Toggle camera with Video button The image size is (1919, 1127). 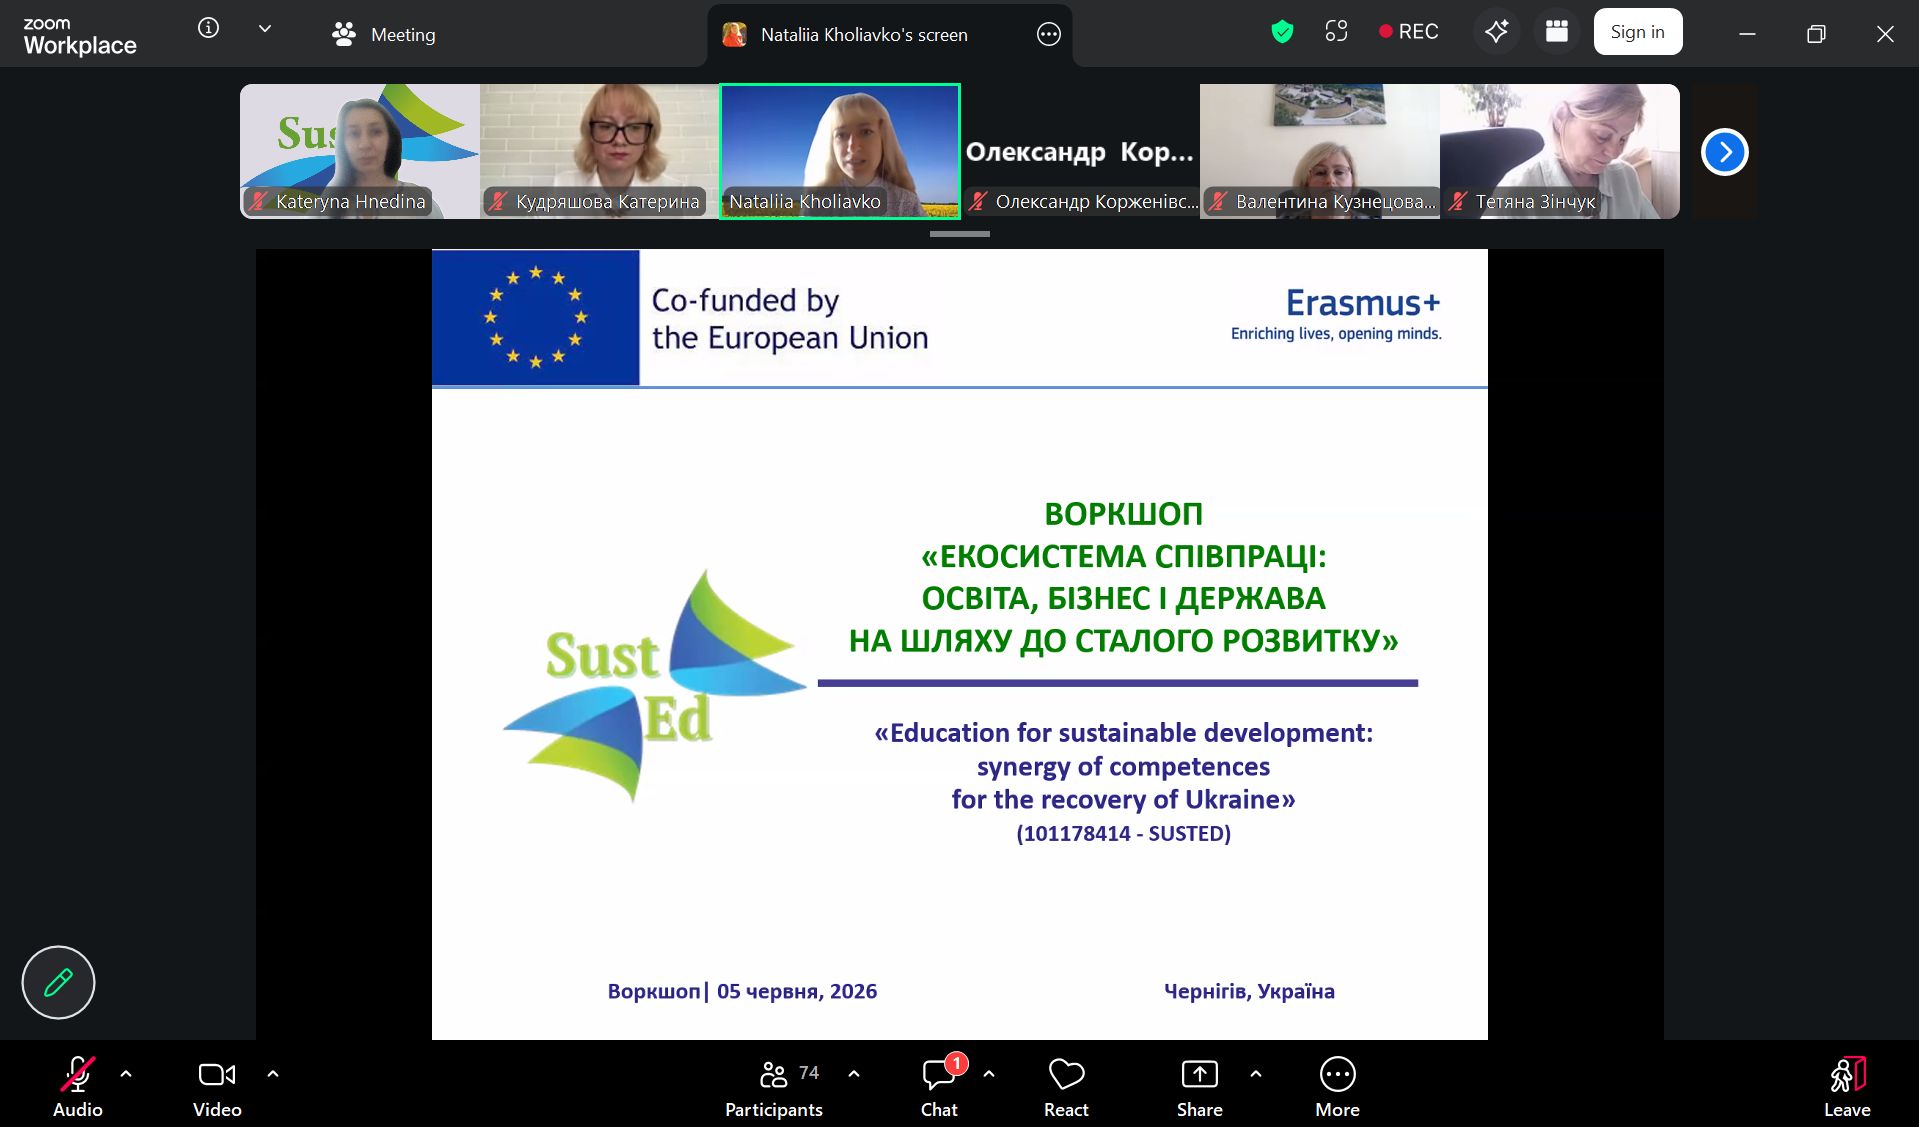click(x=217, y=1086)
